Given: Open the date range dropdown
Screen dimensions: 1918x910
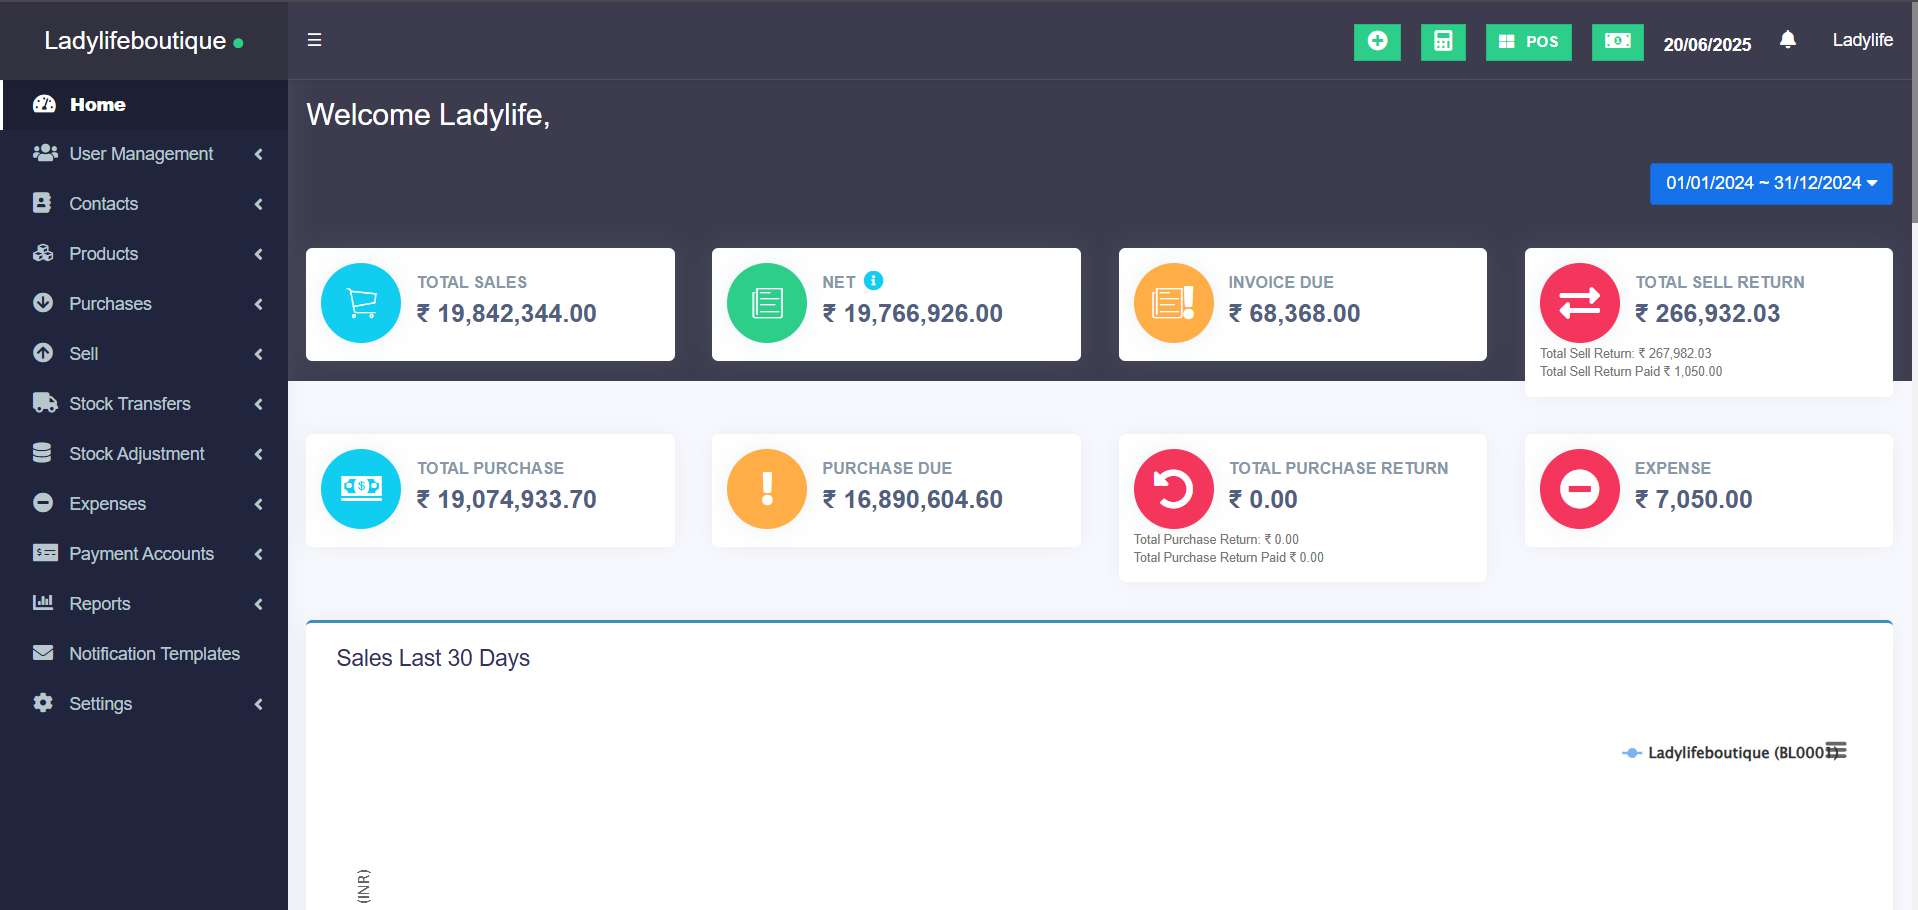Looking at the screenshot, I should tap(1770, 184).
